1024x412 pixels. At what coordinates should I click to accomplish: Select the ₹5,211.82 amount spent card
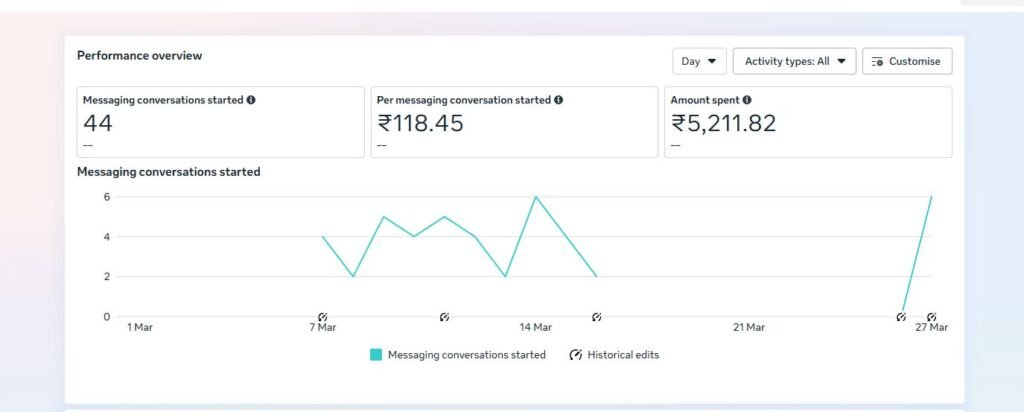coord(807,122)
